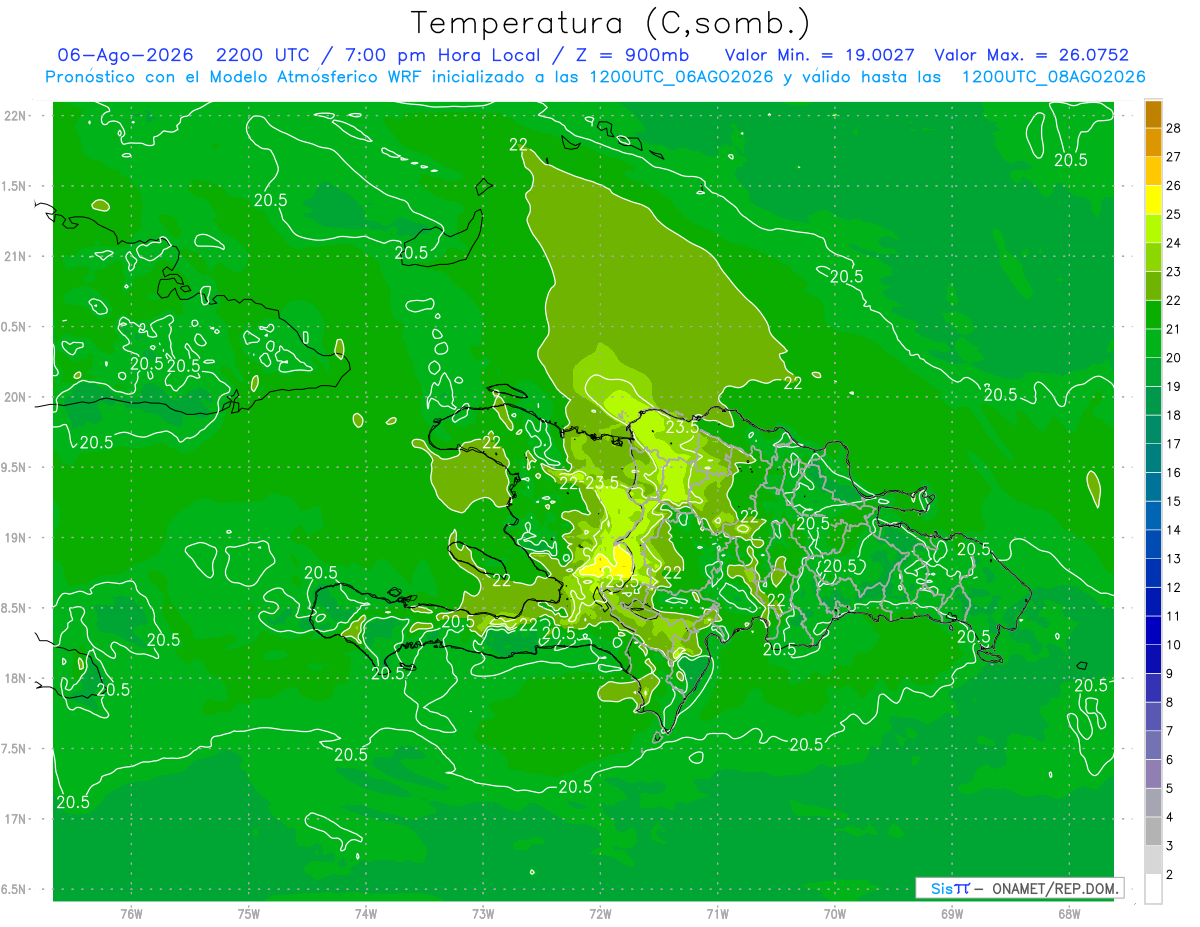
Task: Click the '17N' latitude axis label
Action: (16, 819)
